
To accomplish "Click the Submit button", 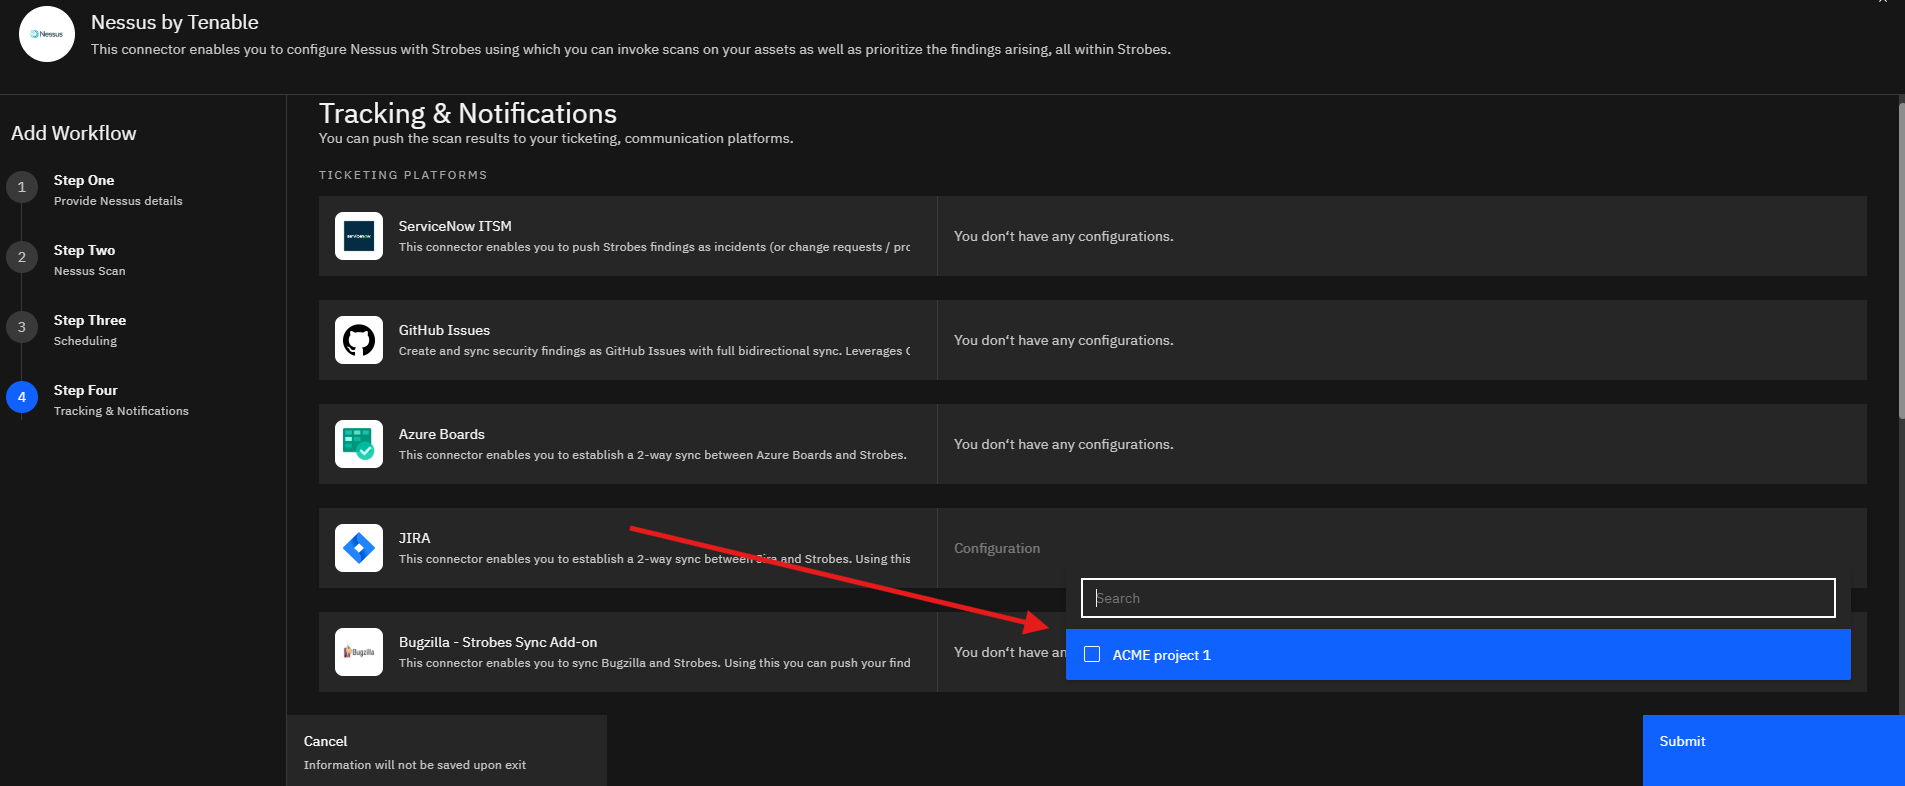I will click(1774, 750).
